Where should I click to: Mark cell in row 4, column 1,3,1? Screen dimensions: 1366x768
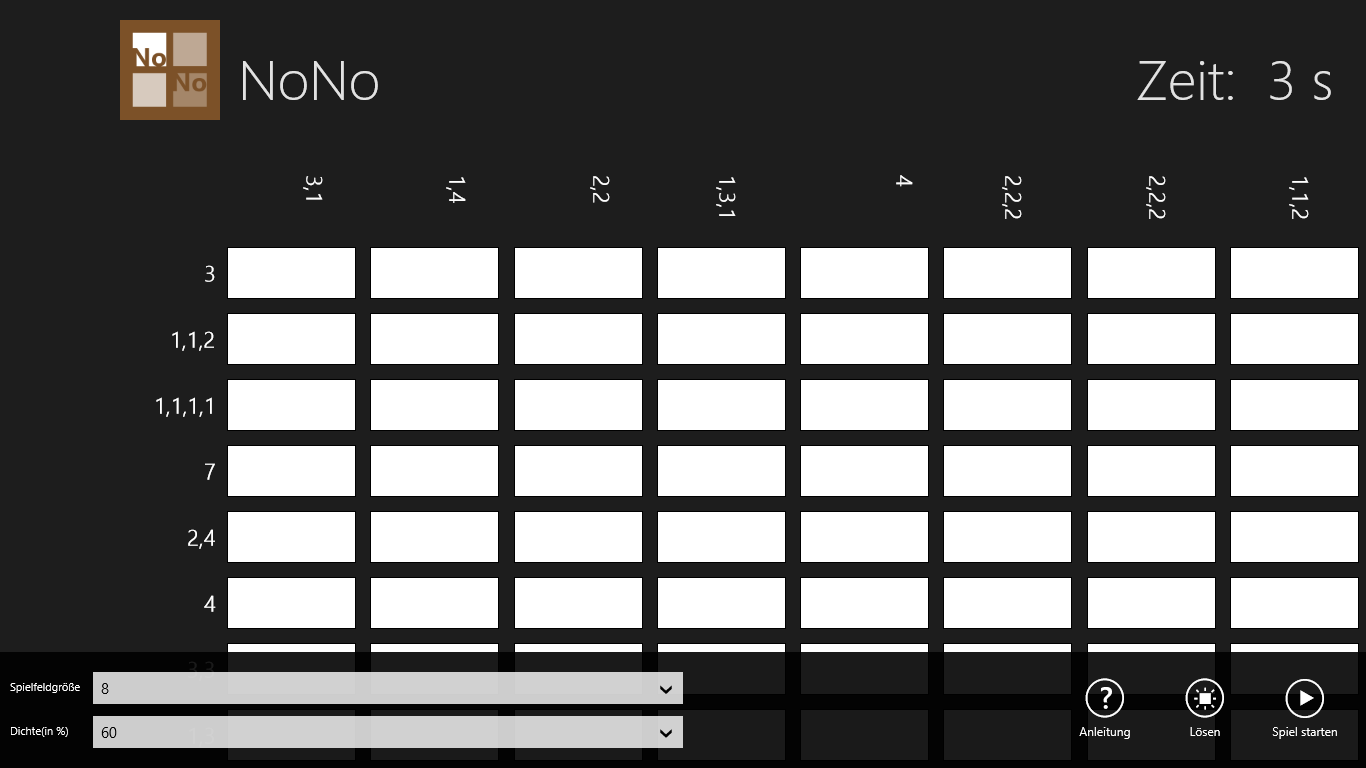tap(721, 603)
